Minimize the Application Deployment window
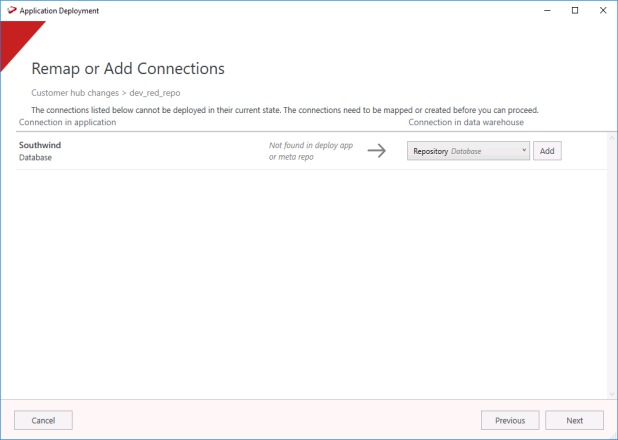 pos(546,10)
